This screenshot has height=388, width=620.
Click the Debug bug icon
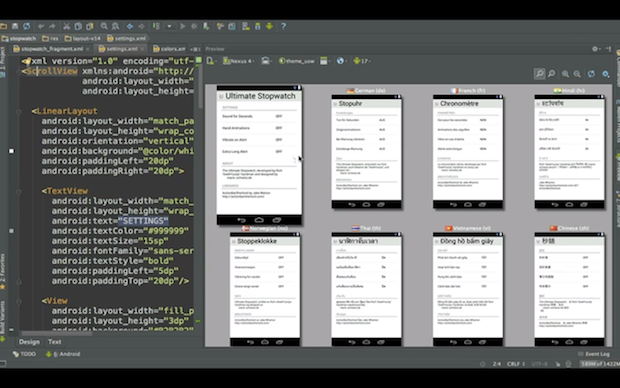[194, 26]
